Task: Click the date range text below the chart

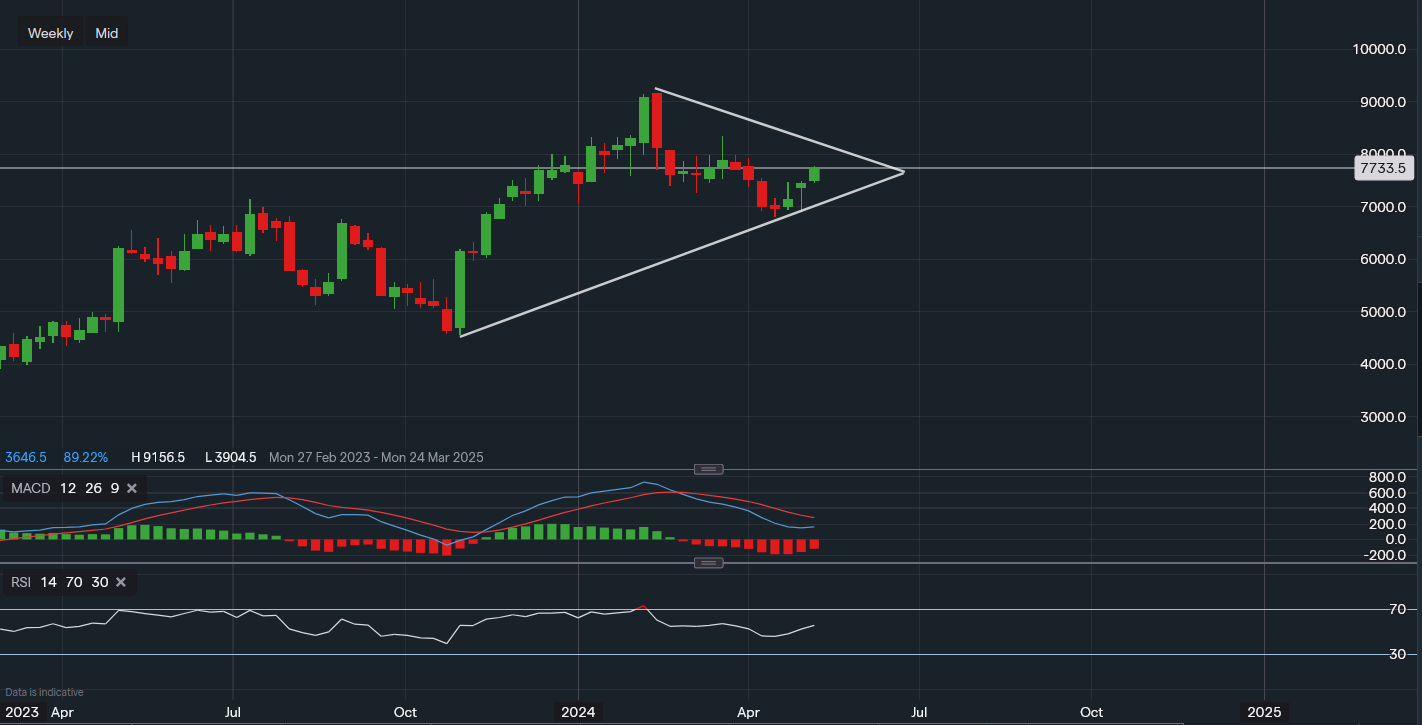Action: tap(376, 457)
